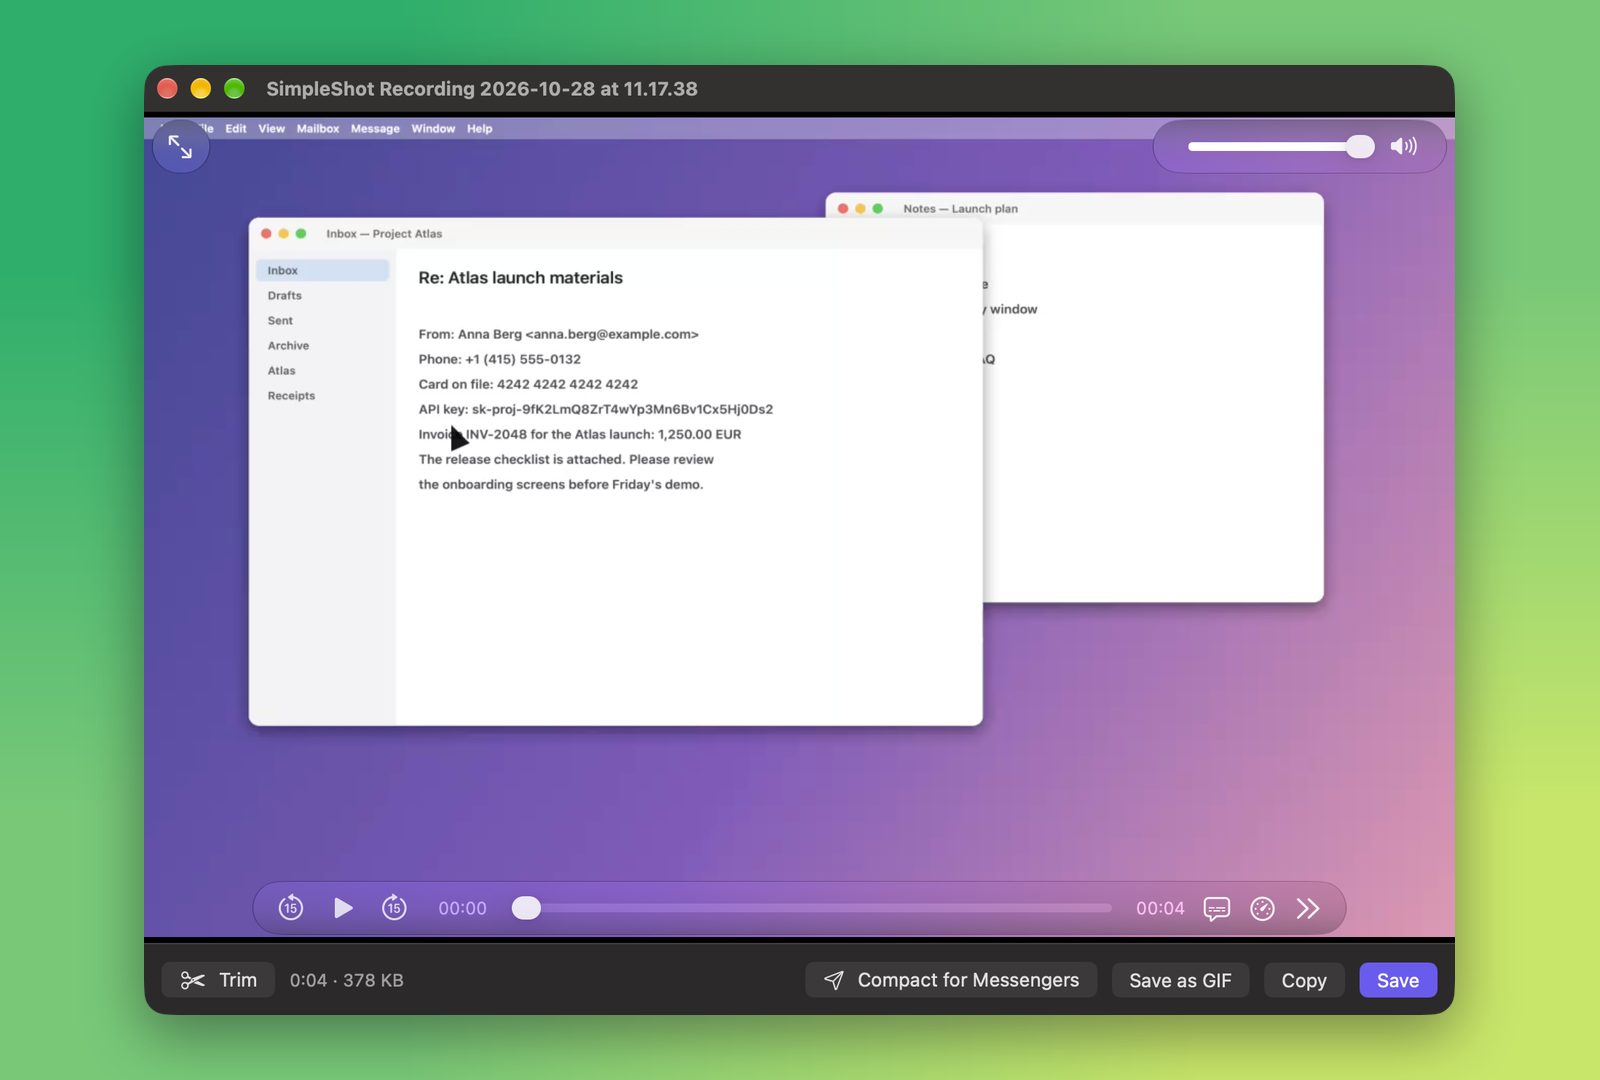Mute audio with speaker icon

click(x=1404, y=146)
